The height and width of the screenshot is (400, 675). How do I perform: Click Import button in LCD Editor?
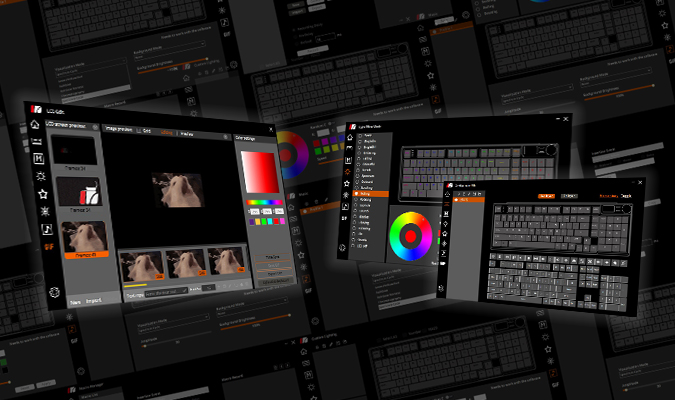93,301
